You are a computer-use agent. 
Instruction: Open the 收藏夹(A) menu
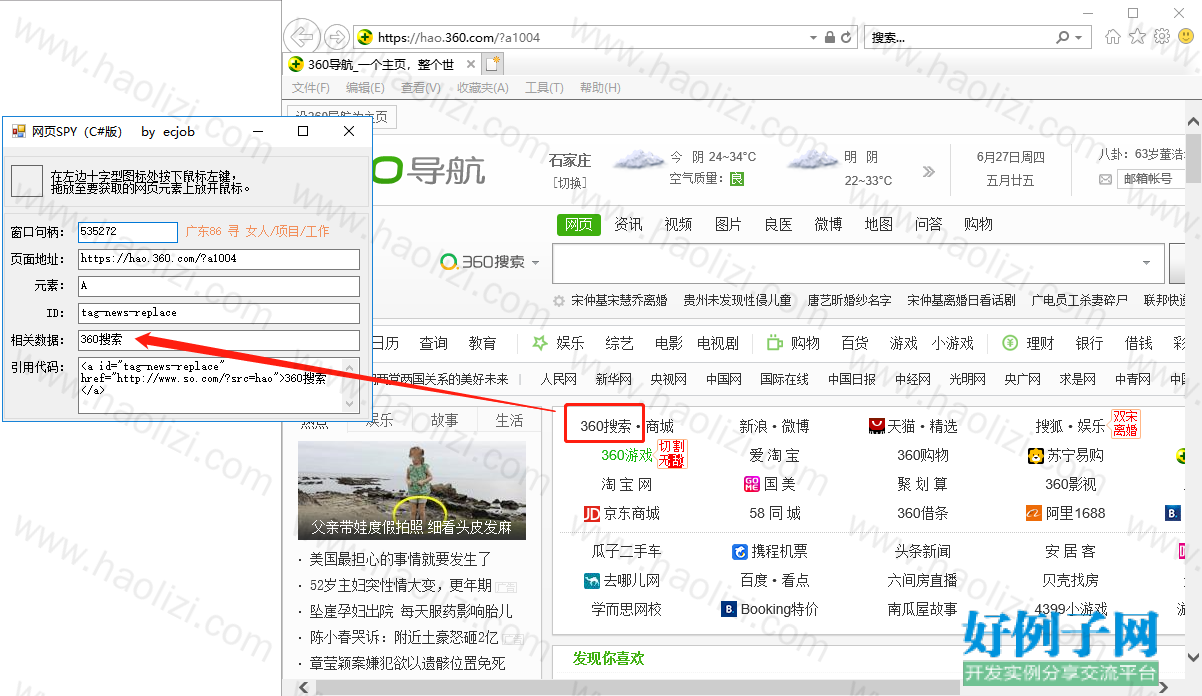(x=483, y=88)
